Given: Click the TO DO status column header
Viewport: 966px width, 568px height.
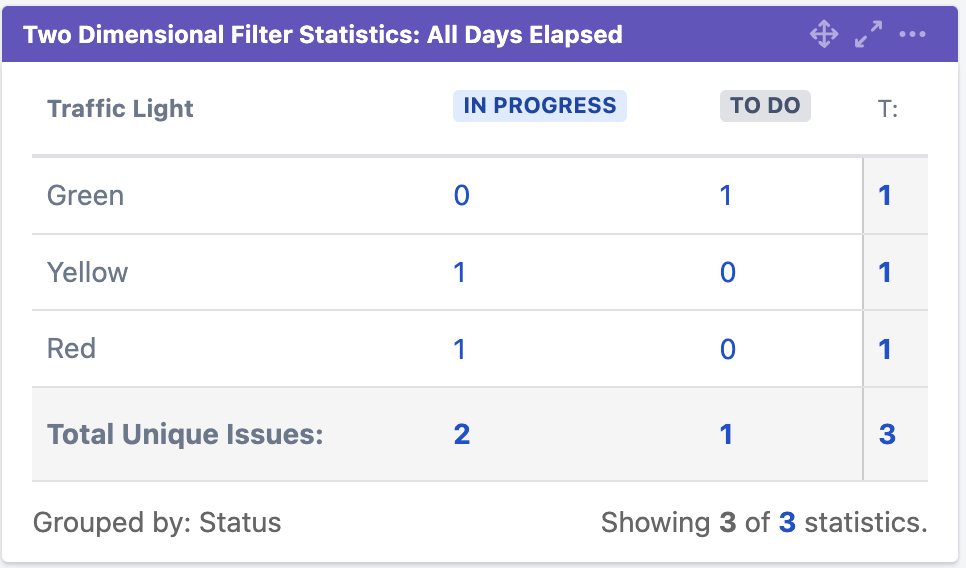Looking at the screenshot, I should (765, 106).
